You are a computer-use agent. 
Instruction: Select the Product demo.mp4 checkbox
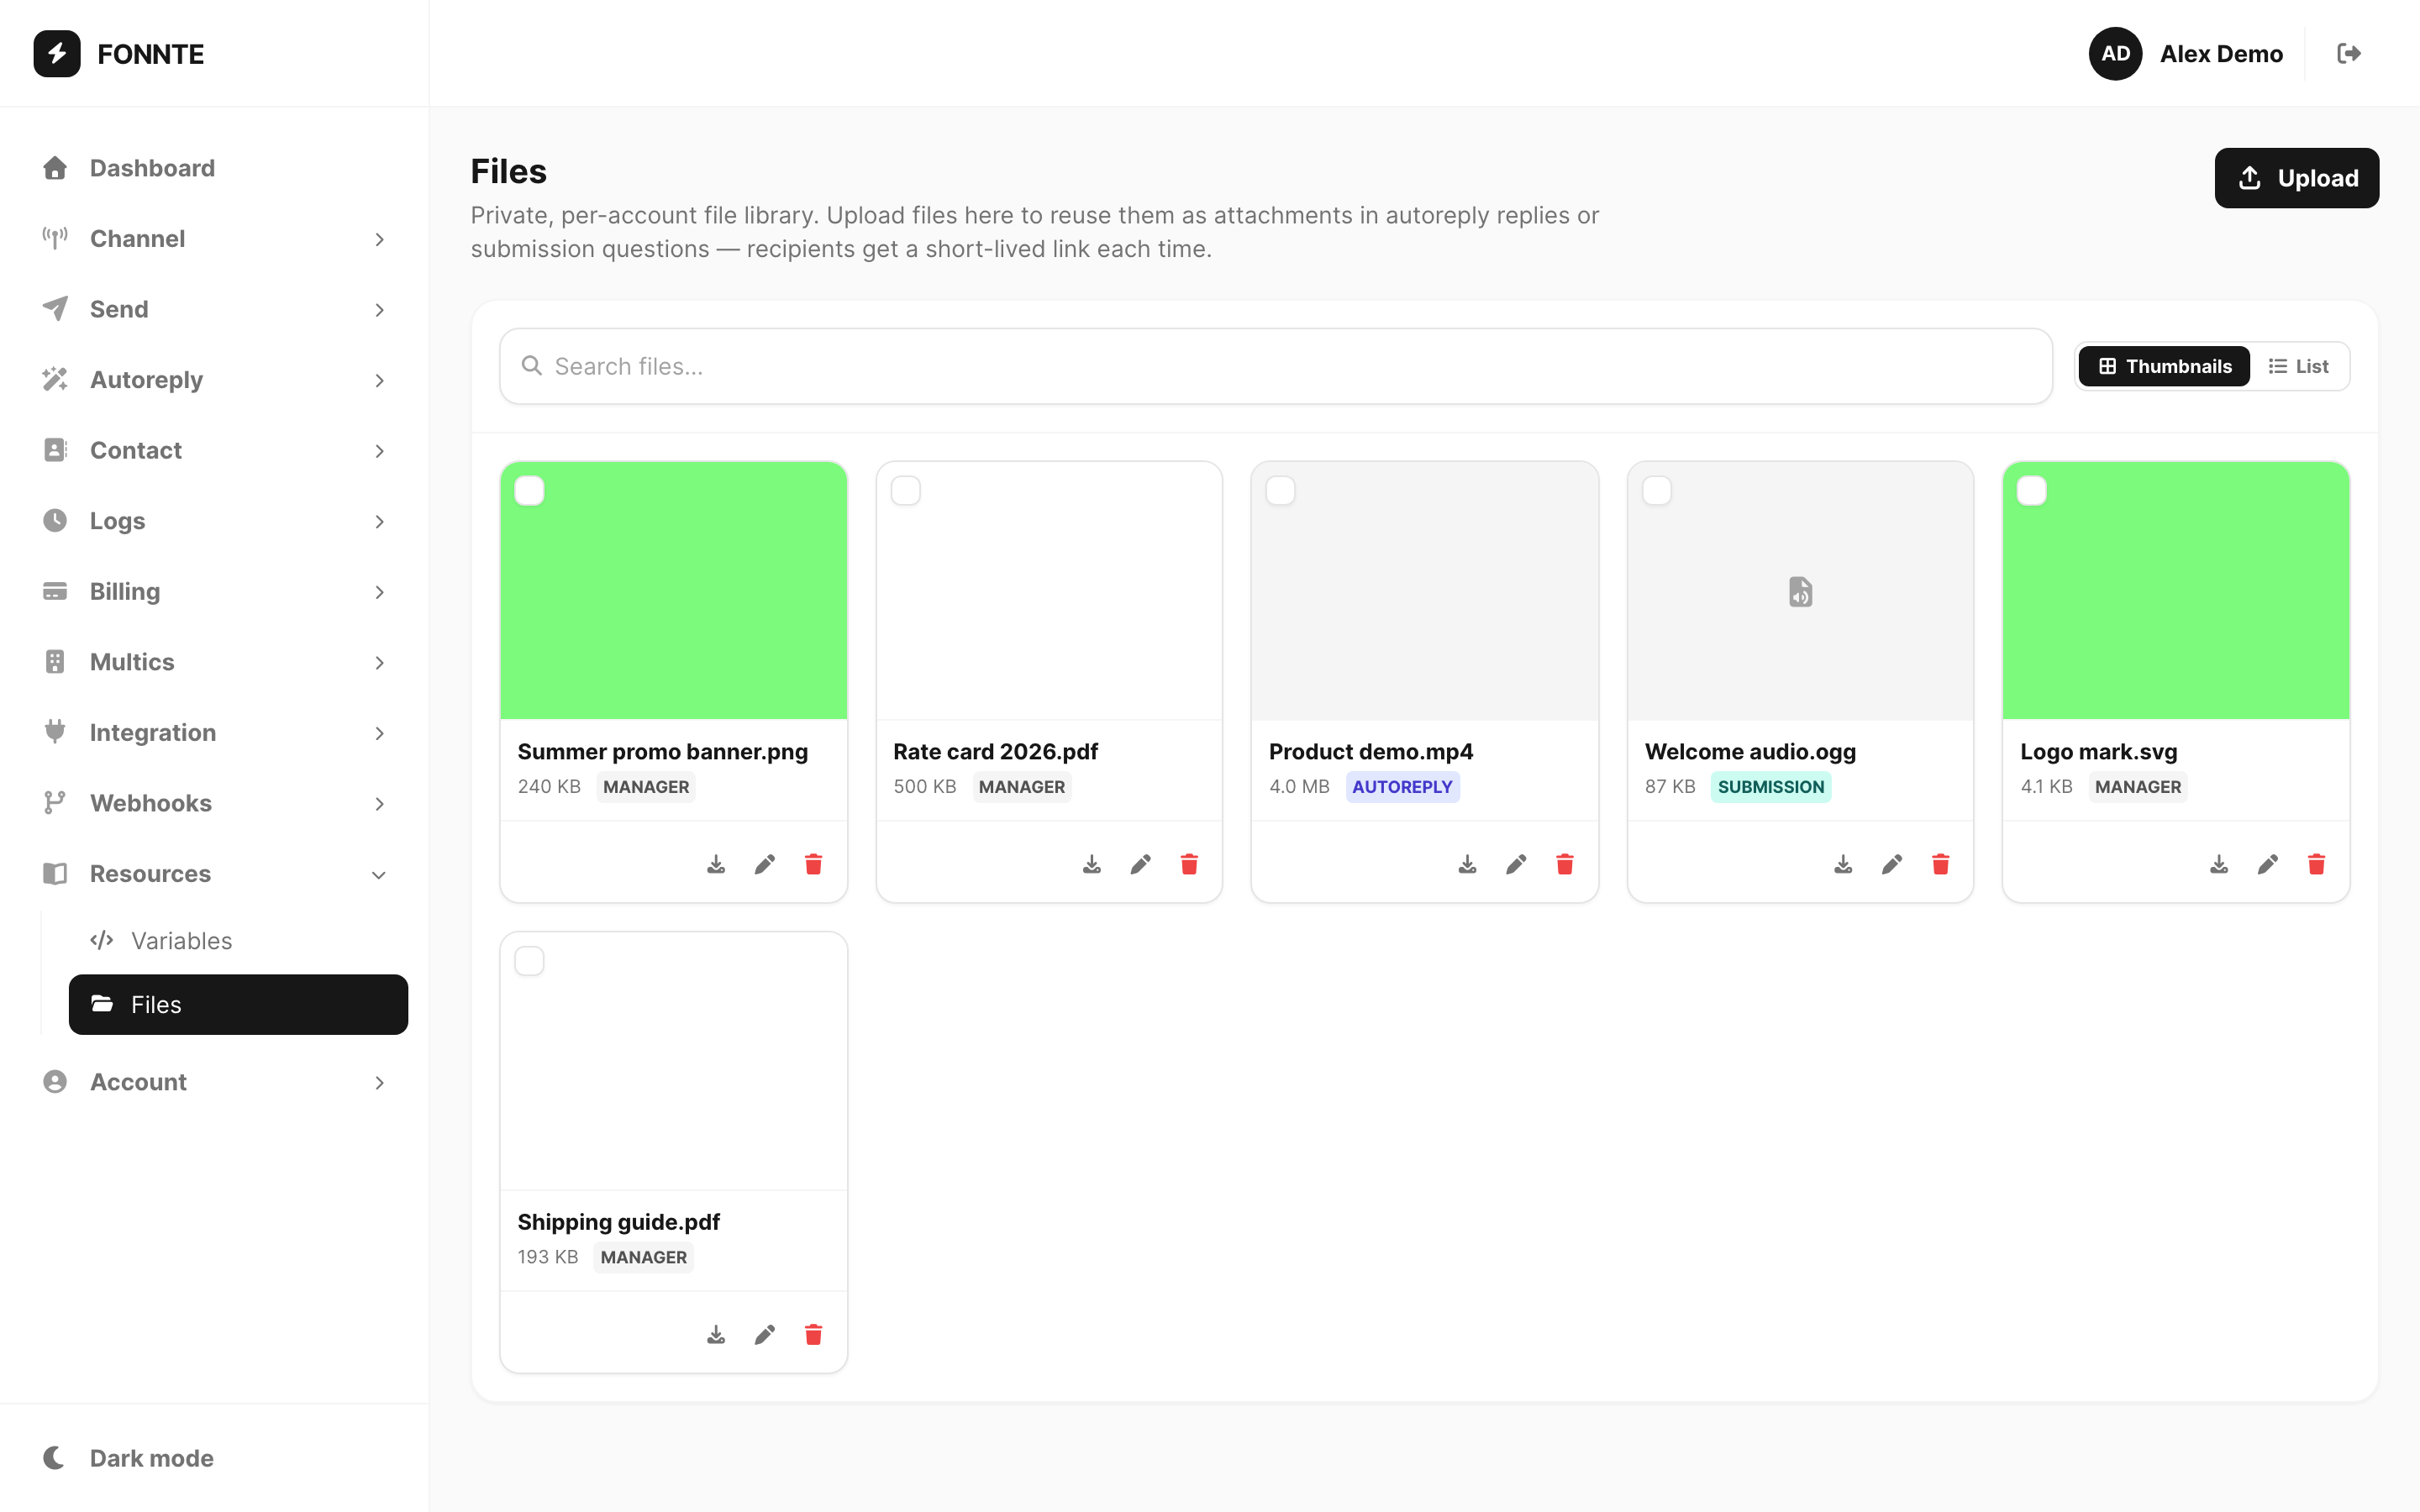pyautogui.click(x=1281, y=491)
